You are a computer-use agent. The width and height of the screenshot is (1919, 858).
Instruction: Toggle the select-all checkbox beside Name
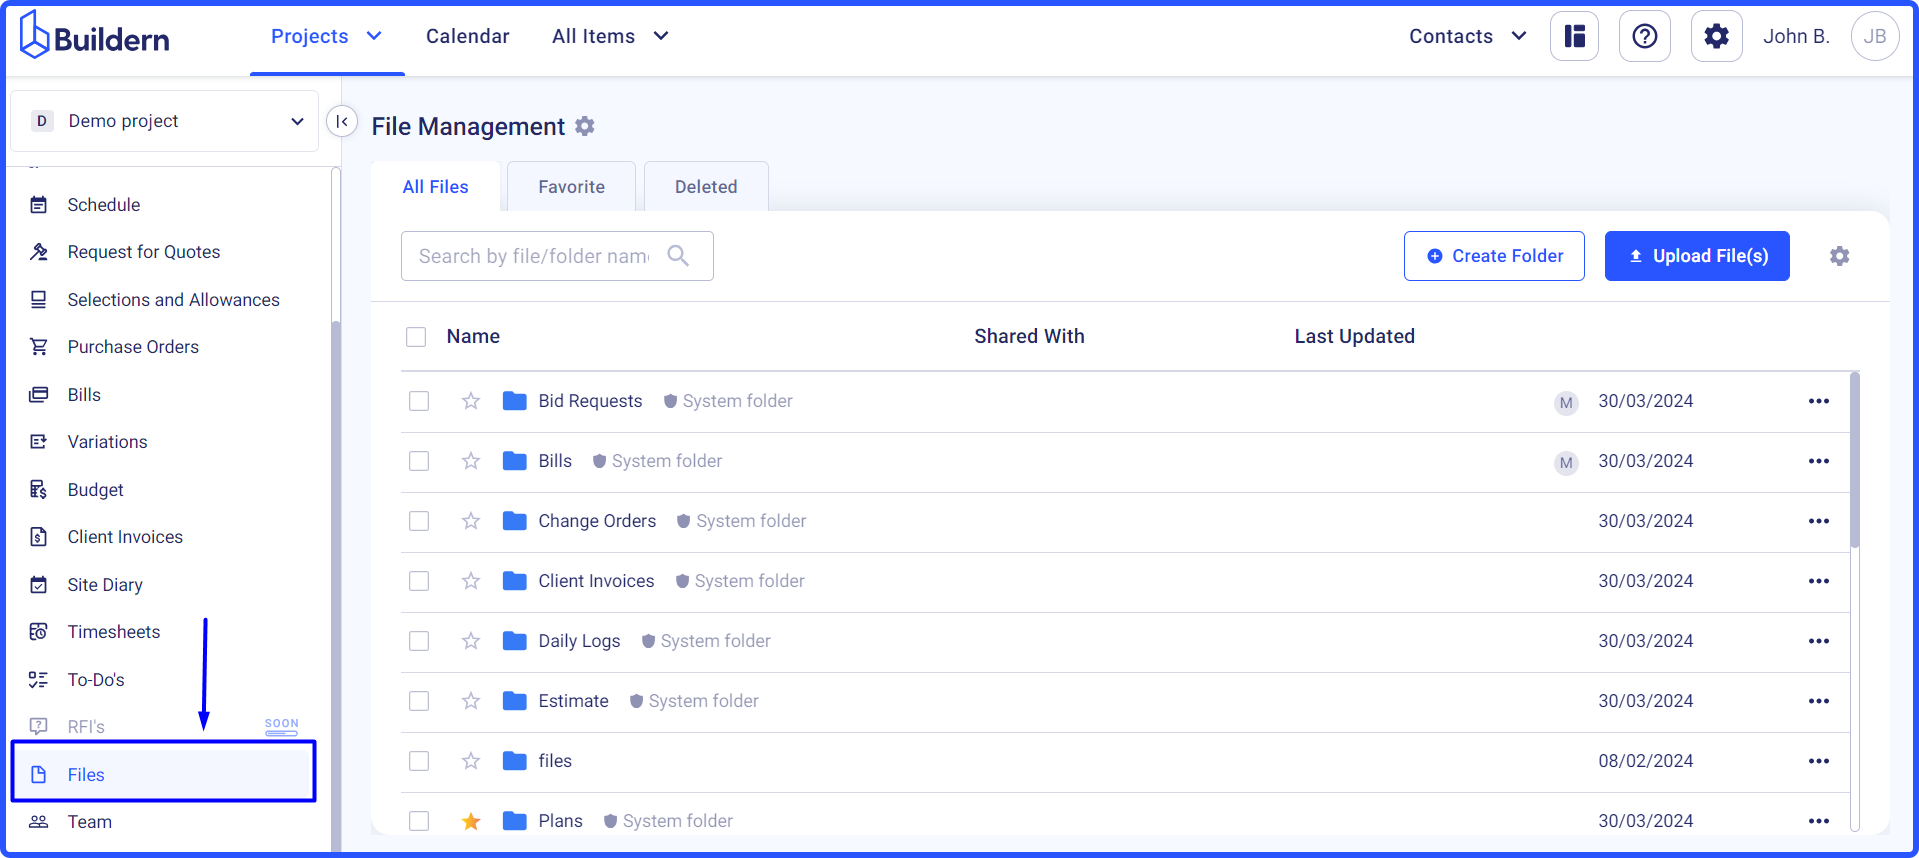pyautogui.click(x=416, y=337)
